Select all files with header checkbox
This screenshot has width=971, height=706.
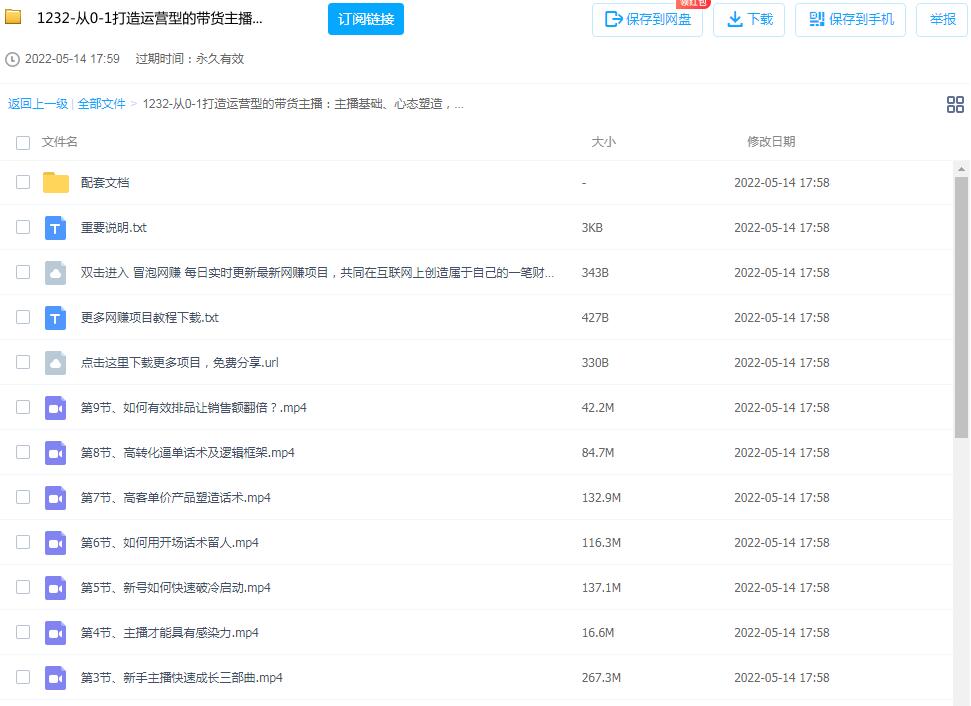[23, 143]
